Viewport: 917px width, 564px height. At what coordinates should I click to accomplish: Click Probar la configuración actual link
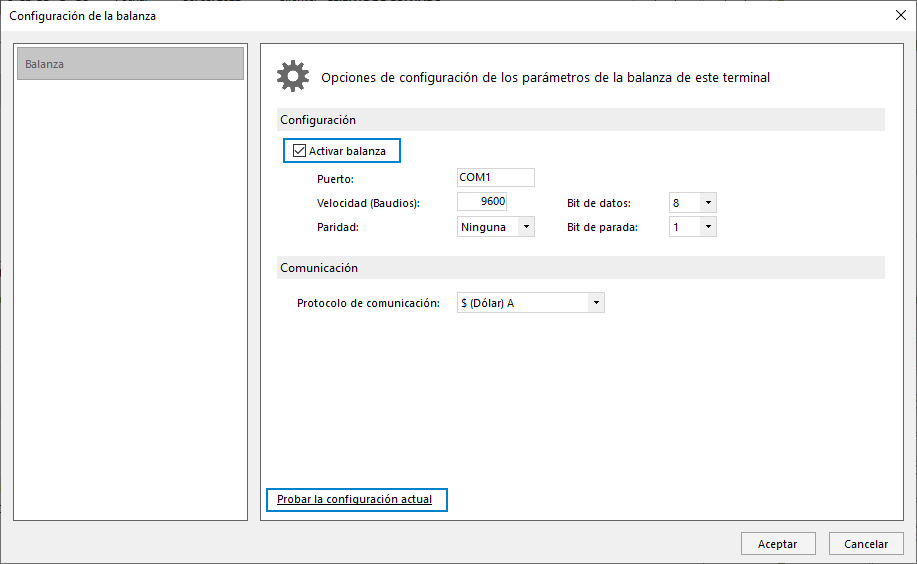pyautogui.click(x=354, y=500)
